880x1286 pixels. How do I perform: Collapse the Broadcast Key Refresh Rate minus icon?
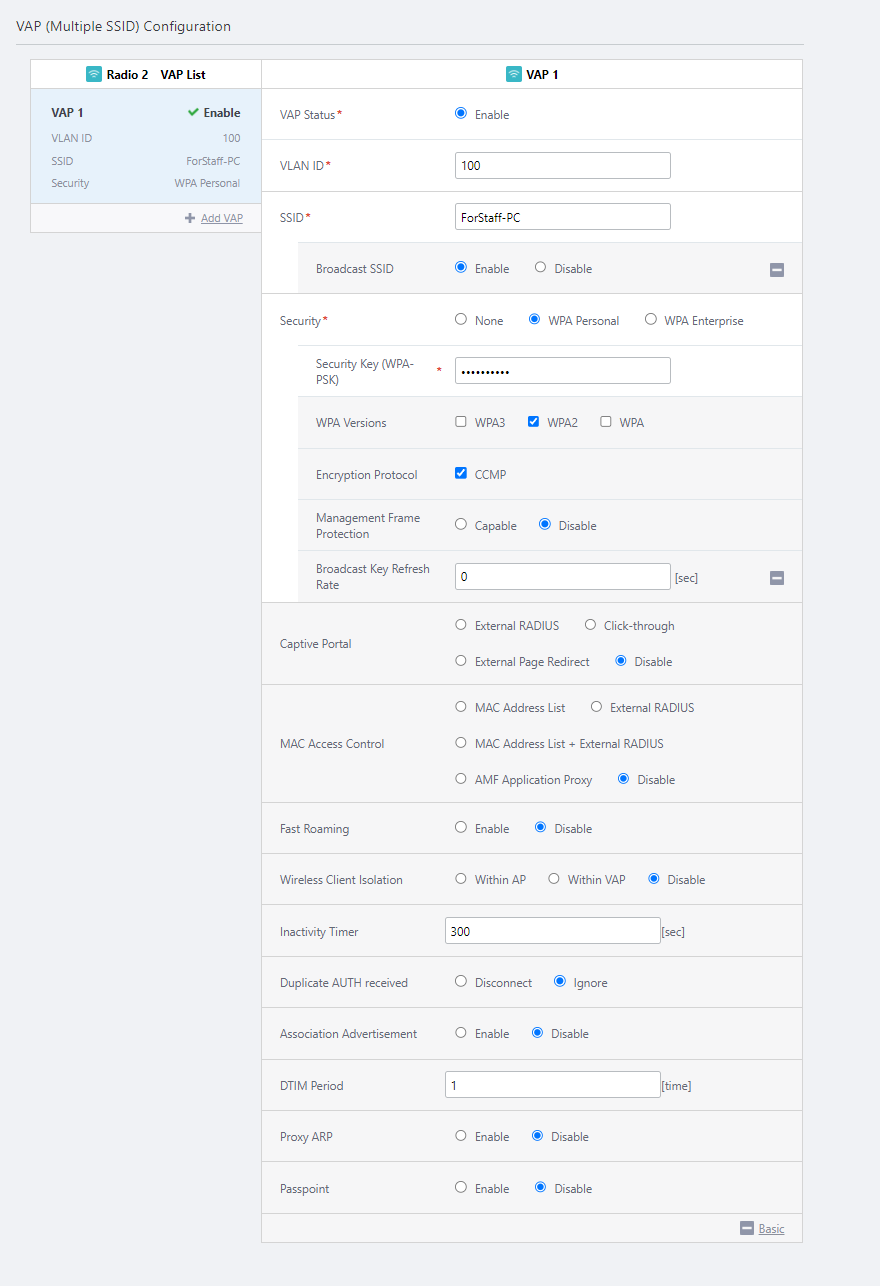coord(777,577)
